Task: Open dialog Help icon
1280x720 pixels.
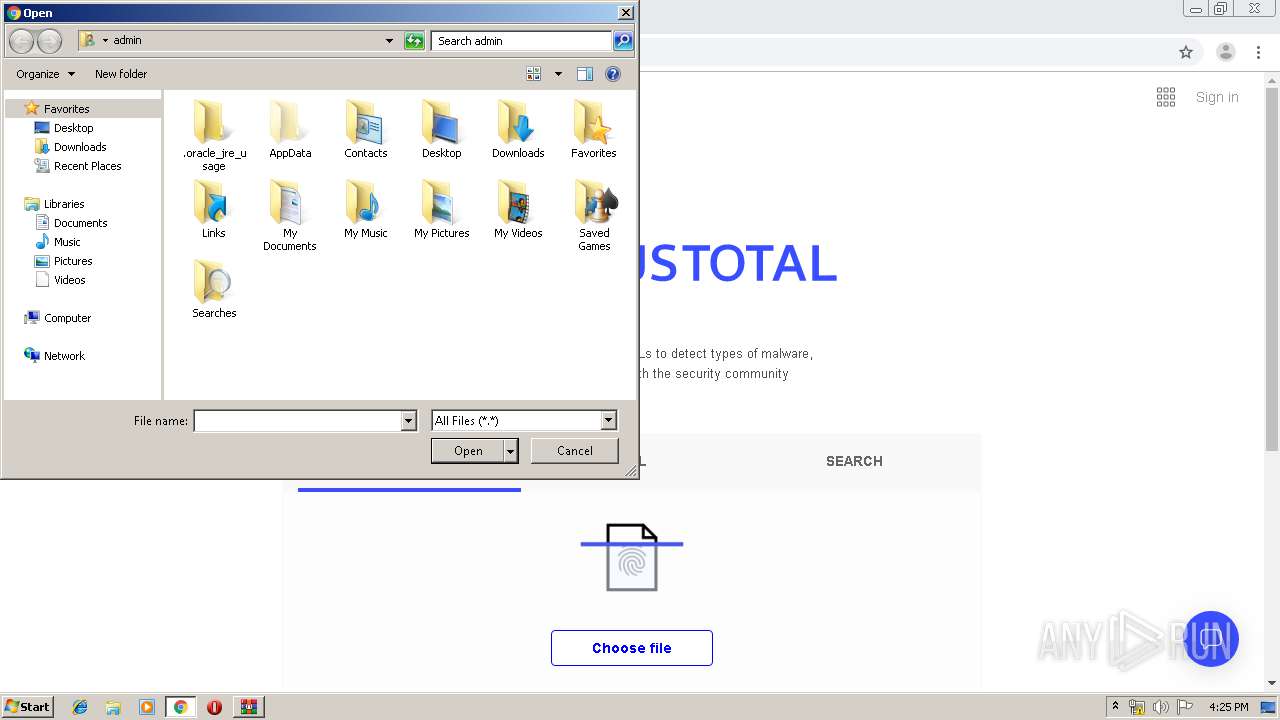Action: [x=613, y=74]
